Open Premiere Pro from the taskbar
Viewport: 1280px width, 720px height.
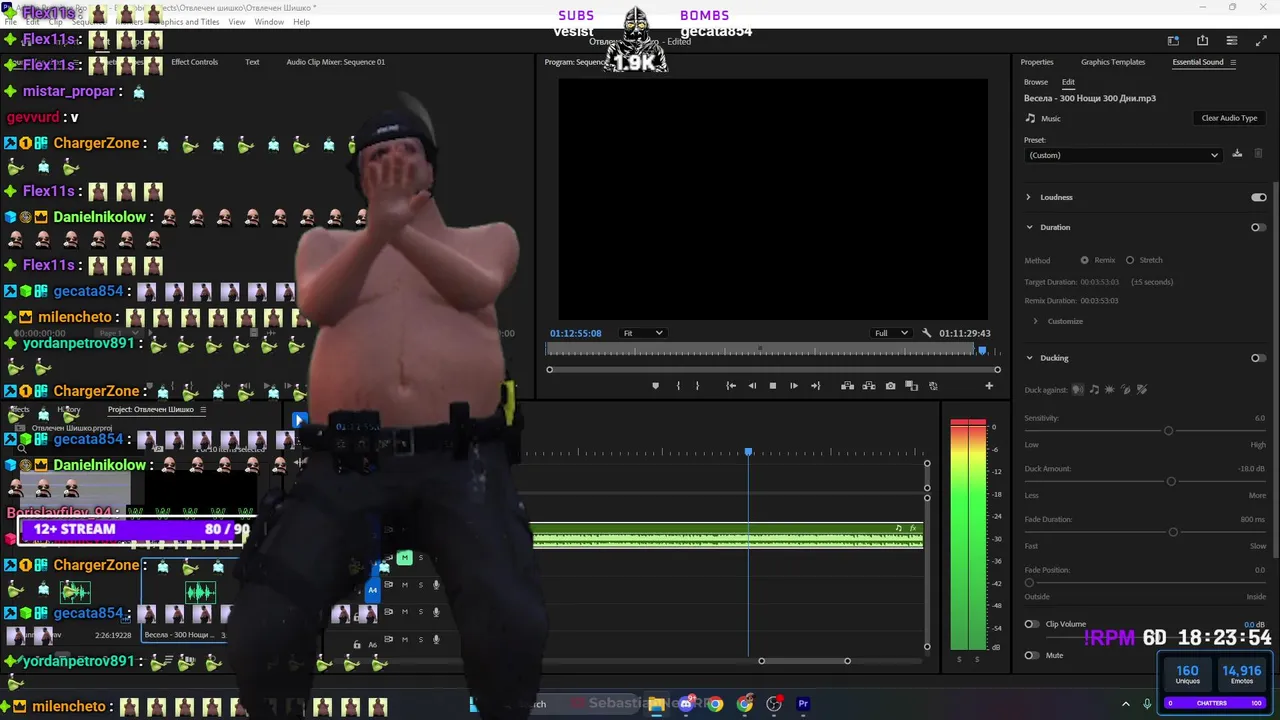point(802,704)
